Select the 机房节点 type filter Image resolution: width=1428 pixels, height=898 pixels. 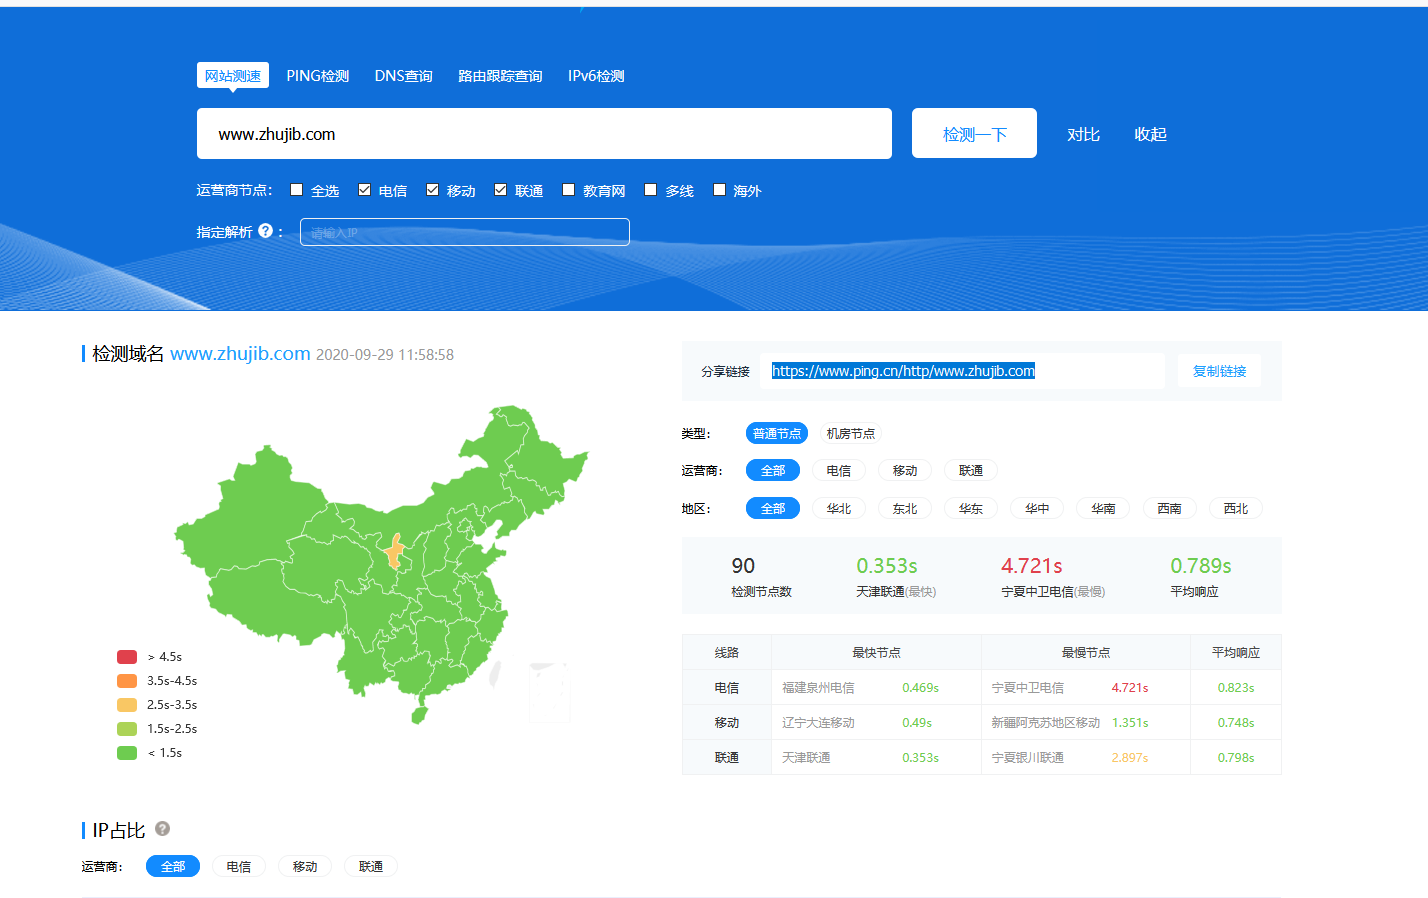(x=851, y=433)
